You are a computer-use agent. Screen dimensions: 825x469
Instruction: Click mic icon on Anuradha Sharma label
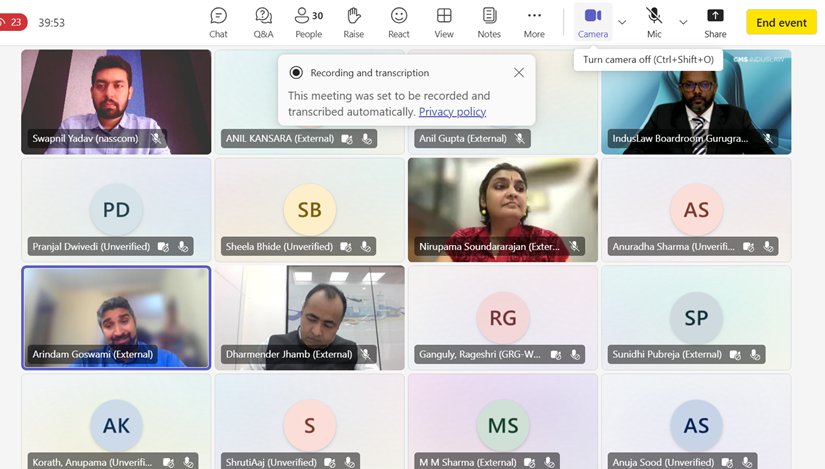(768, 246)
